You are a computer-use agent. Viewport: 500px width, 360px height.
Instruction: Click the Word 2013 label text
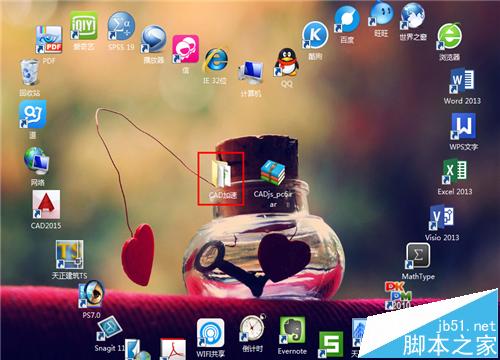coord(462,100)
